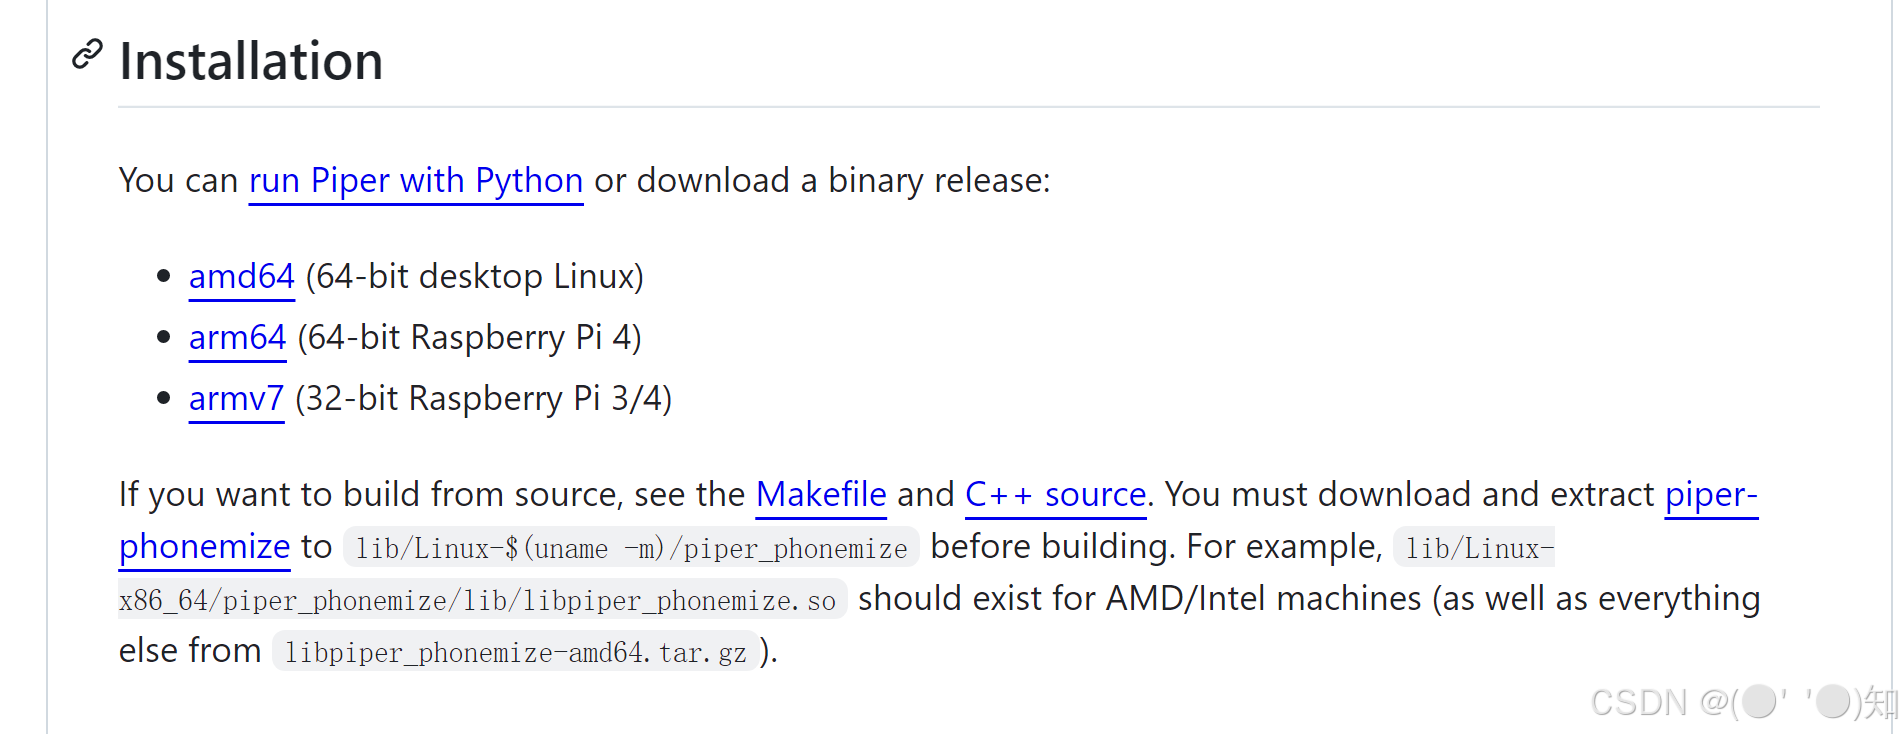Click the 32-bit Raspberry Pi 3/4 description
Viewport: 1904px width, 734px height.
click(484, 399)
